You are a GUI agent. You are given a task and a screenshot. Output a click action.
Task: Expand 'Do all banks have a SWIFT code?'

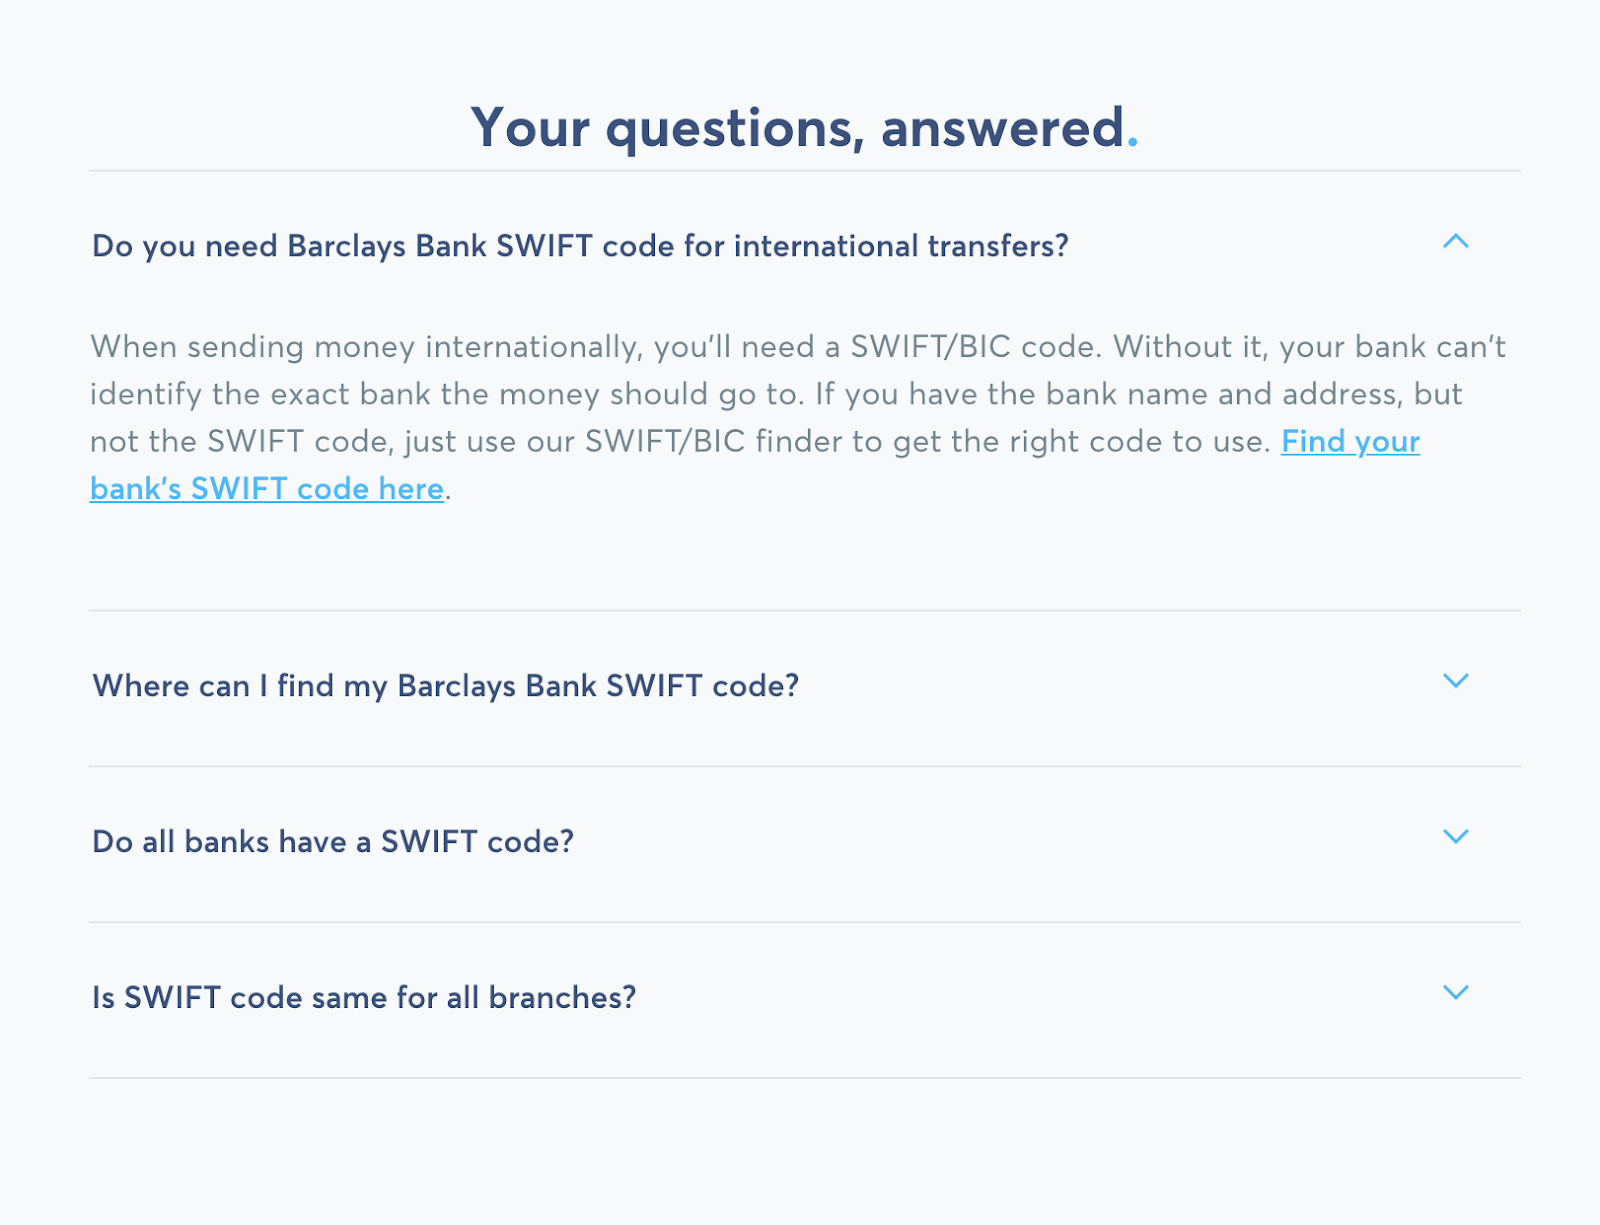[333, 842]
